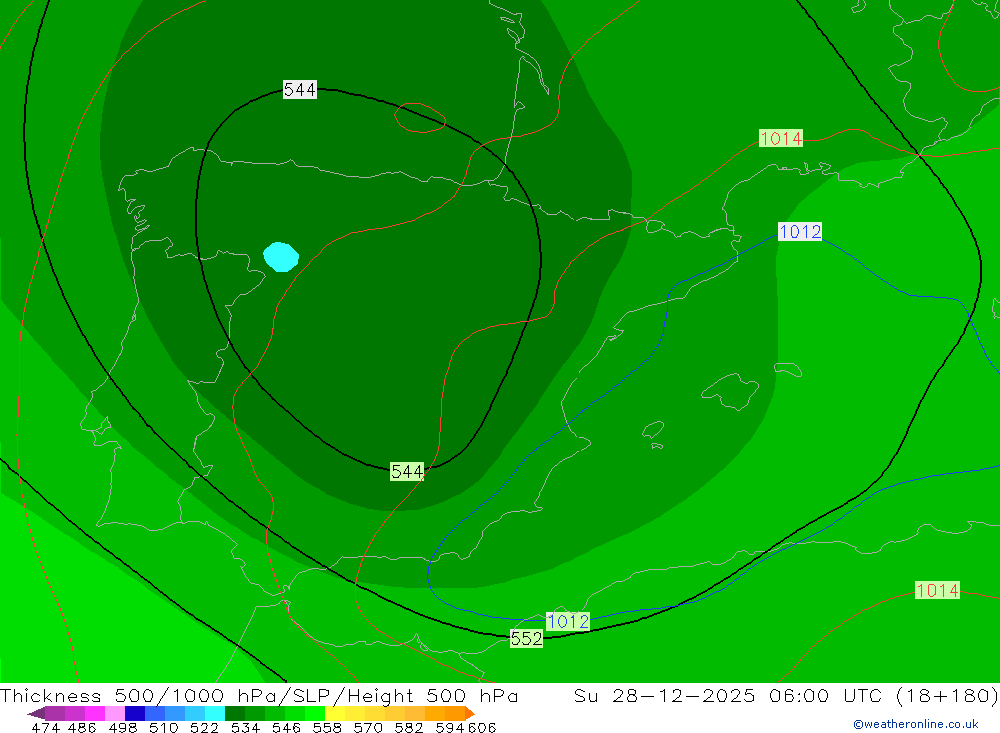Click the '06:00 UTC' time text

[825, 695]
